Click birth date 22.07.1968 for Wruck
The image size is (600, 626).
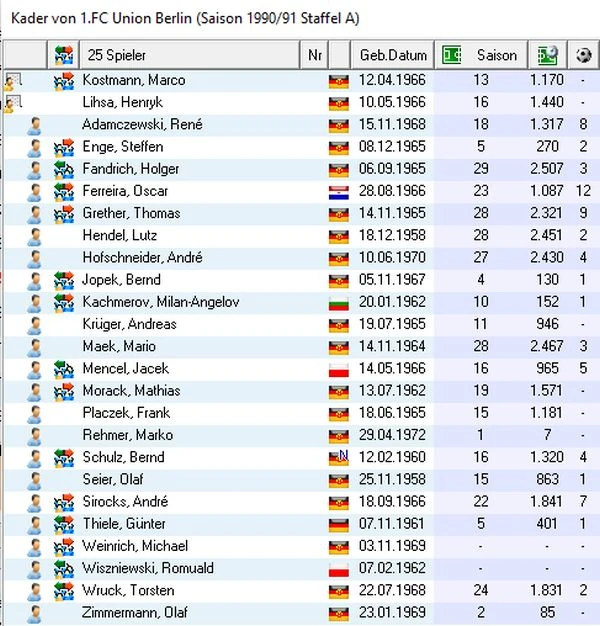point(392,590)
